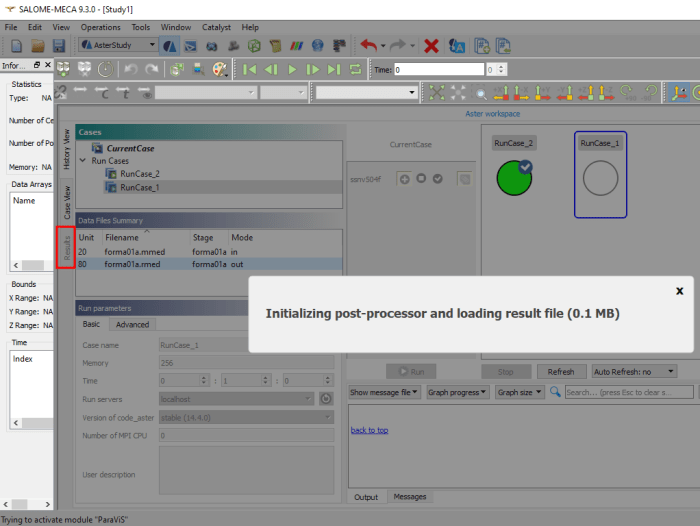700x526 pixels.
Task: Jump to the first frame
Action: (250, 70)
